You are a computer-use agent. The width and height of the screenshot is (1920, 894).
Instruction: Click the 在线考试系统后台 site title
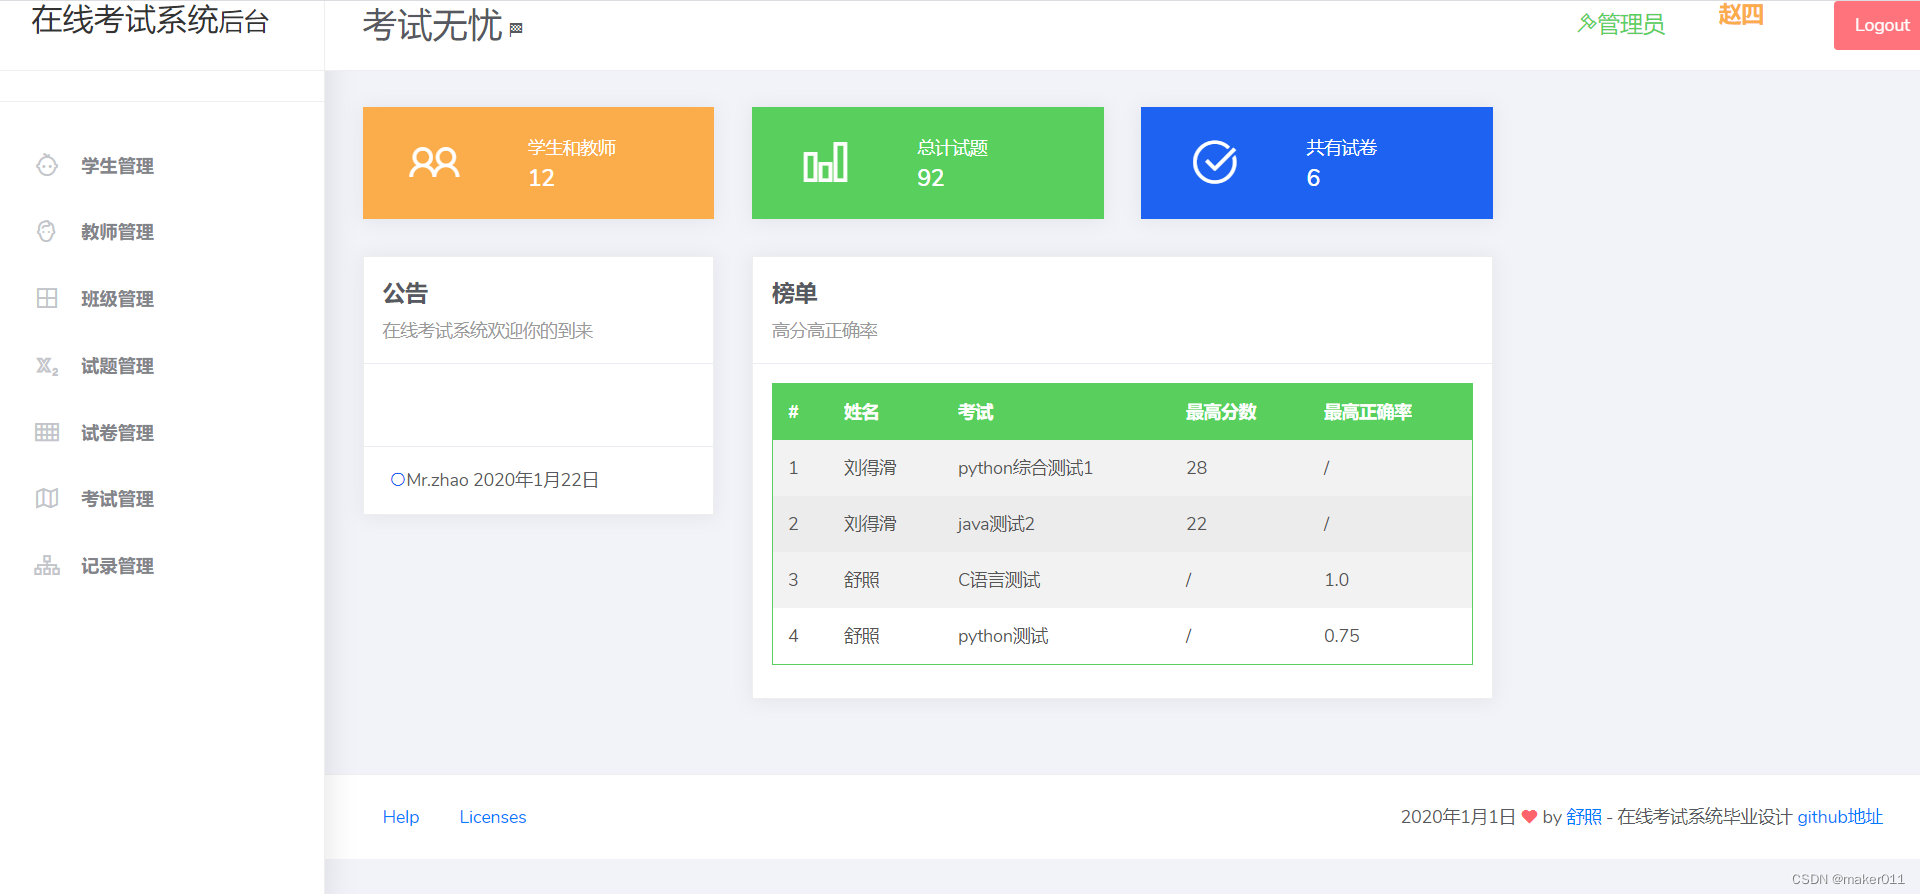pos(150,20)
